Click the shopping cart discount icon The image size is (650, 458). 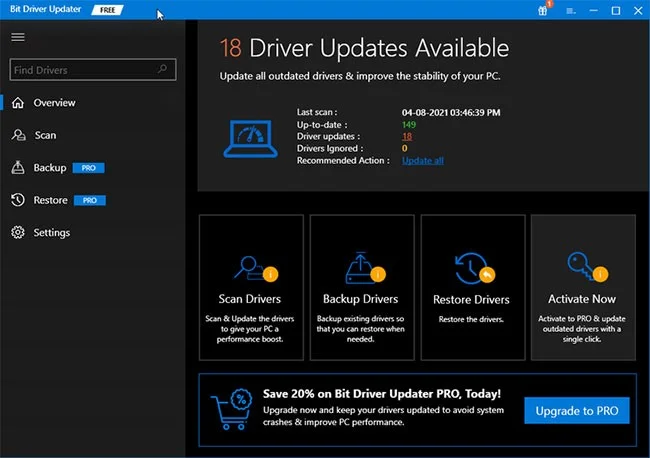click(x=231, y=409)
